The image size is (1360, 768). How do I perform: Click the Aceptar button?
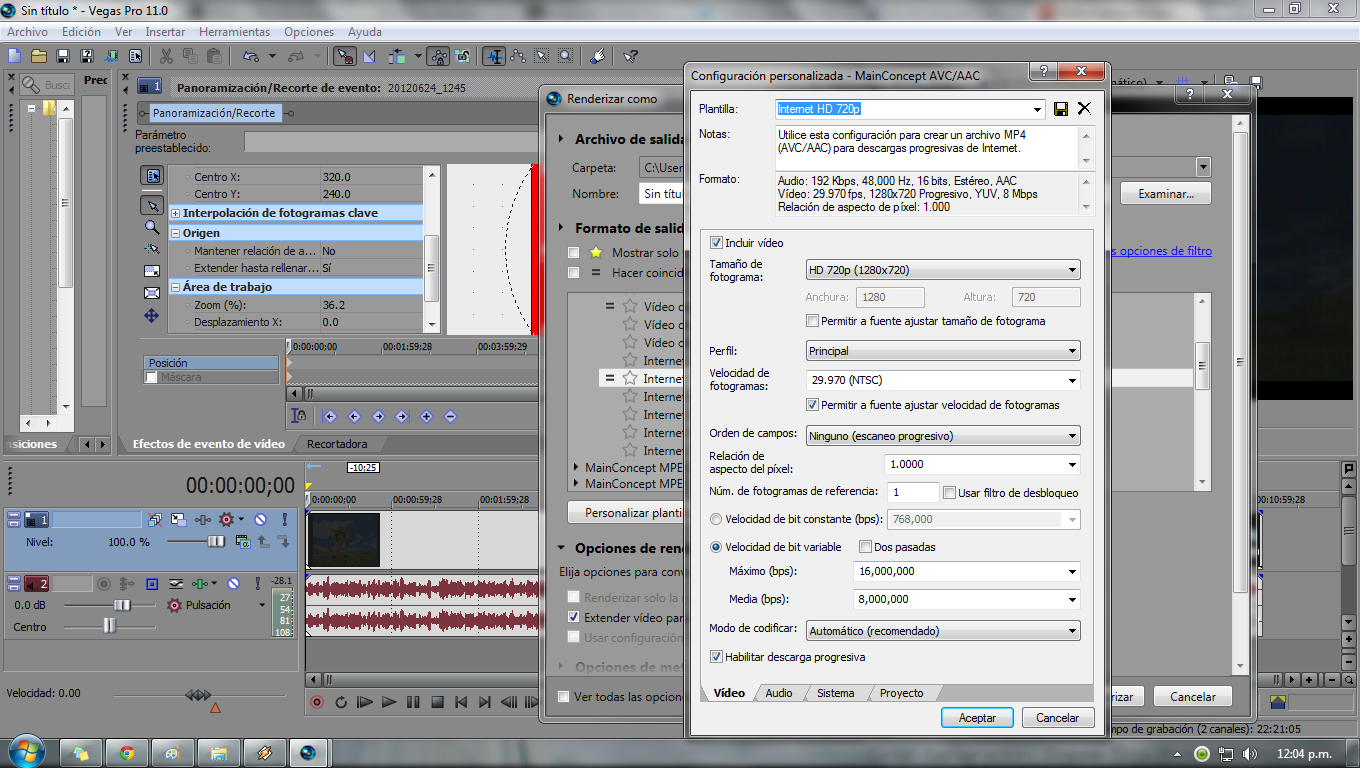(977, 718)
